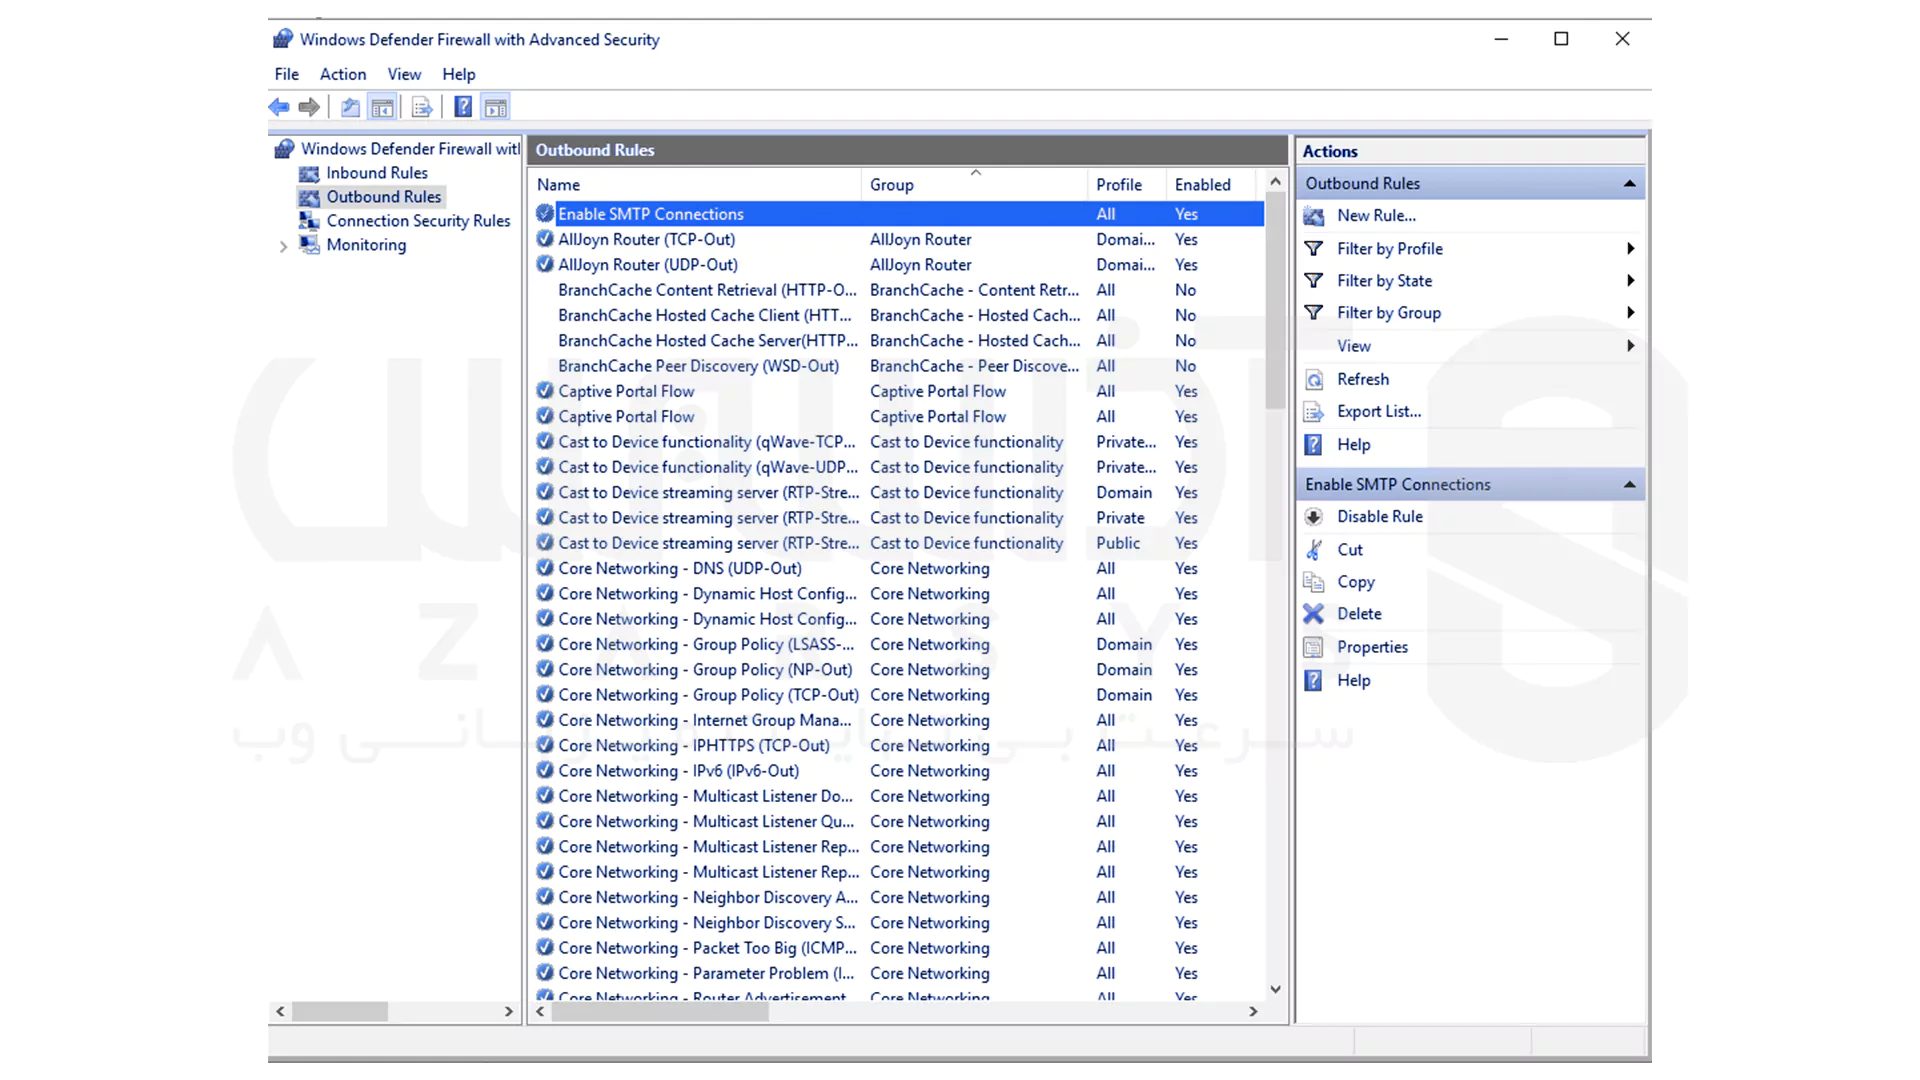Select BranchCache Content Retrieval (HTTP-O... rule
This screenshot has height=1080, width=1920.
(x=899, y=290)
